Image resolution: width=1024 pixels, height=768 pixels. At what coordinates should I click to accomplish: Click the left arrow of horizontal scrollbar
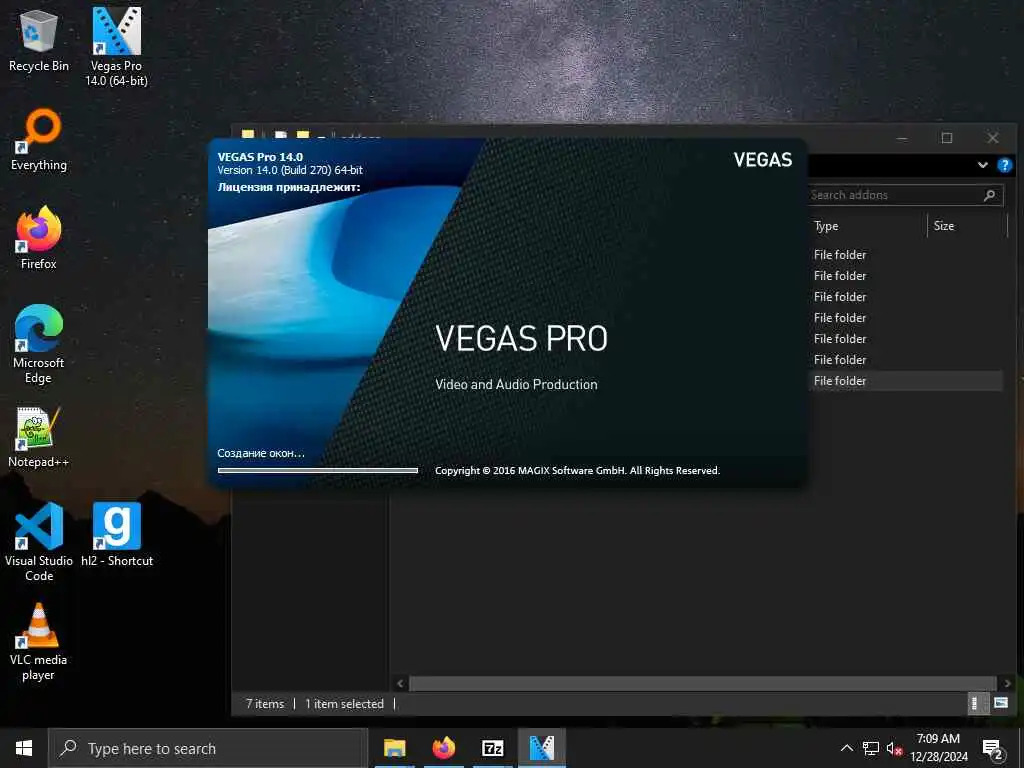tap(400, 684)
